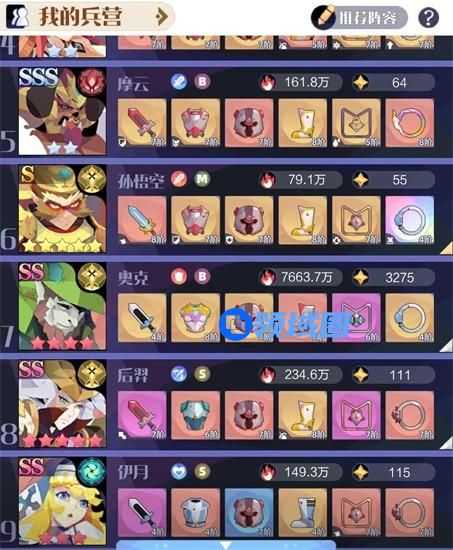The image size is (453, 550).
Task: Select the rainbow ring equipment of 孙悟空
Action: (409, 220)
